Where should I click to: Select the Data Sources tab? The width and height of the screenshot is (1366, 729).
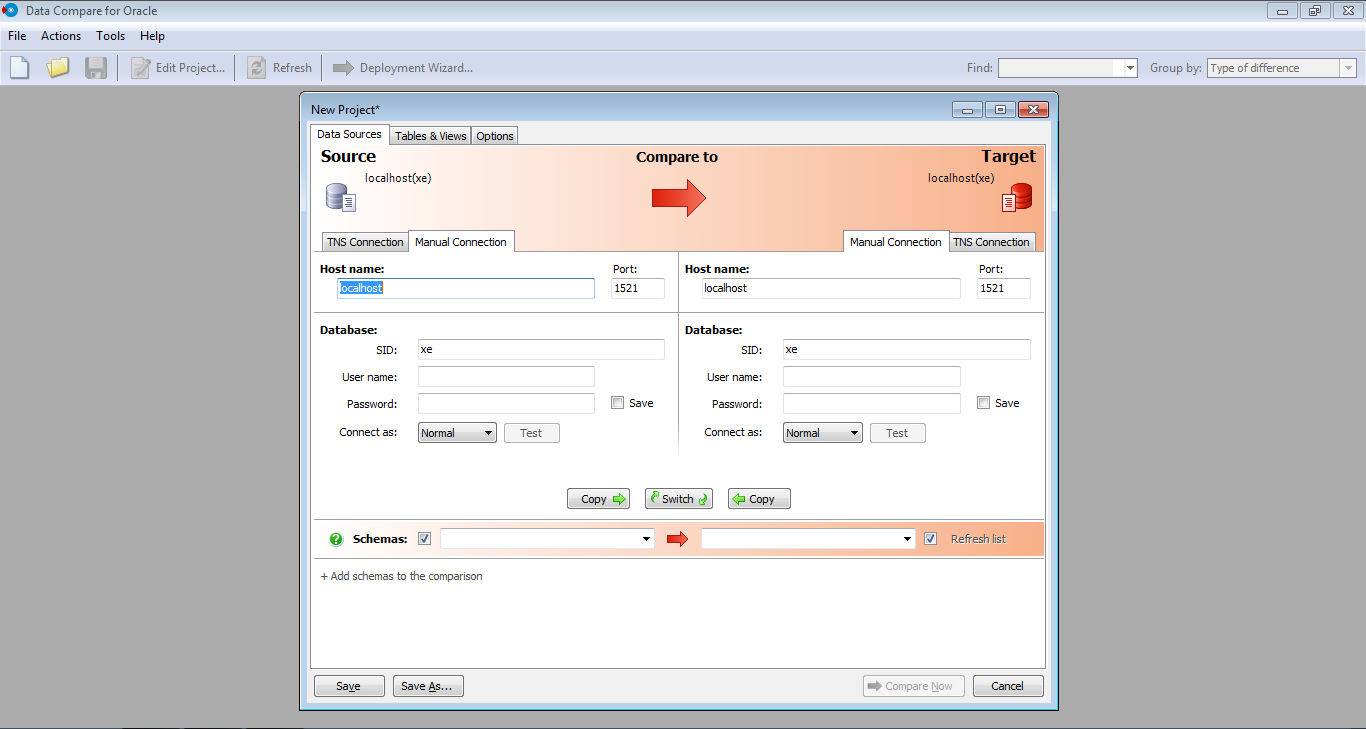[349, 134]
